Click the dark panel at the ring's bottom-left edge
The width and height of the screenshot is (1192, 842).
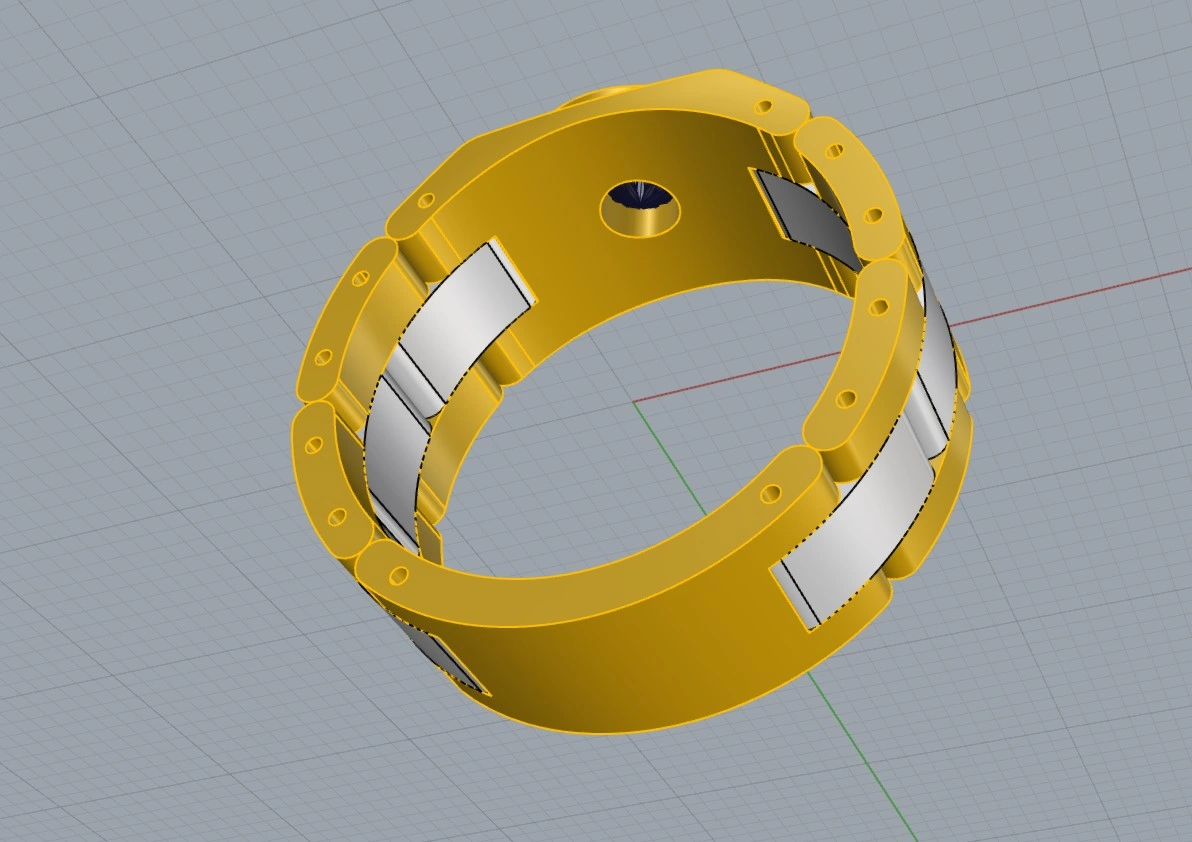point(450,660)
